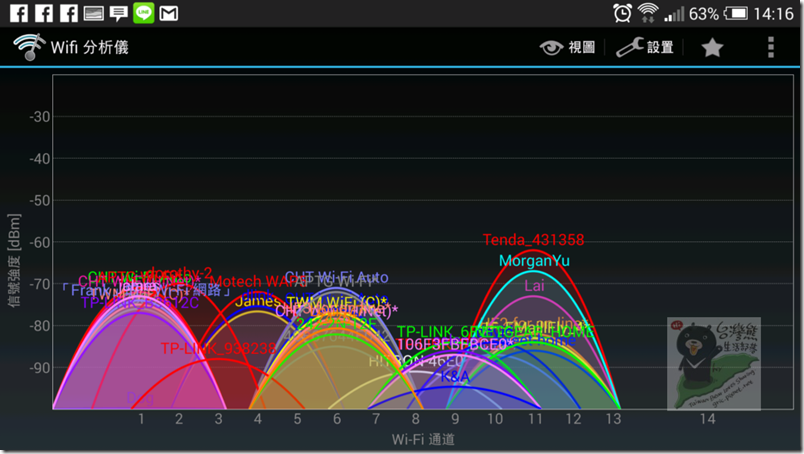Screen dimensions: 804x454
Task: Tap the -30 dBm axis value
Action: pyautogui.click(x=39, y=117)
